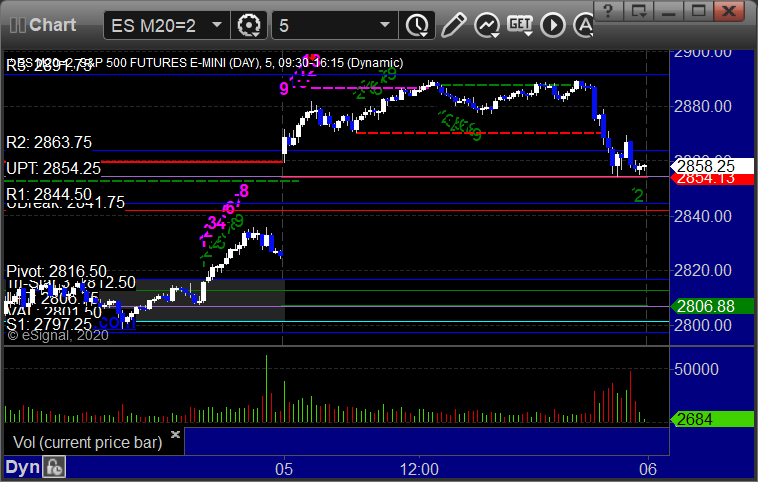Click the 50000 volume axis label
Viewport: 758px width, 482px height.
click(696, 369)
